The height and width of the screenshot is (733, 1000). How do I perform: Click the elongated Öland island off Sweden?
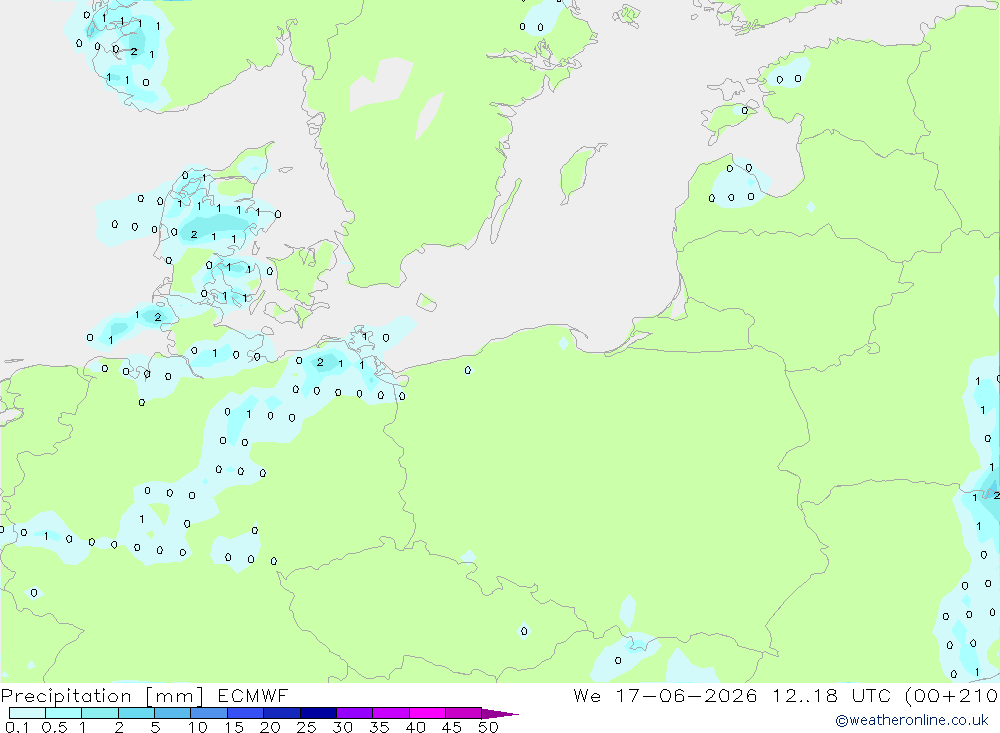coord(506,211)
